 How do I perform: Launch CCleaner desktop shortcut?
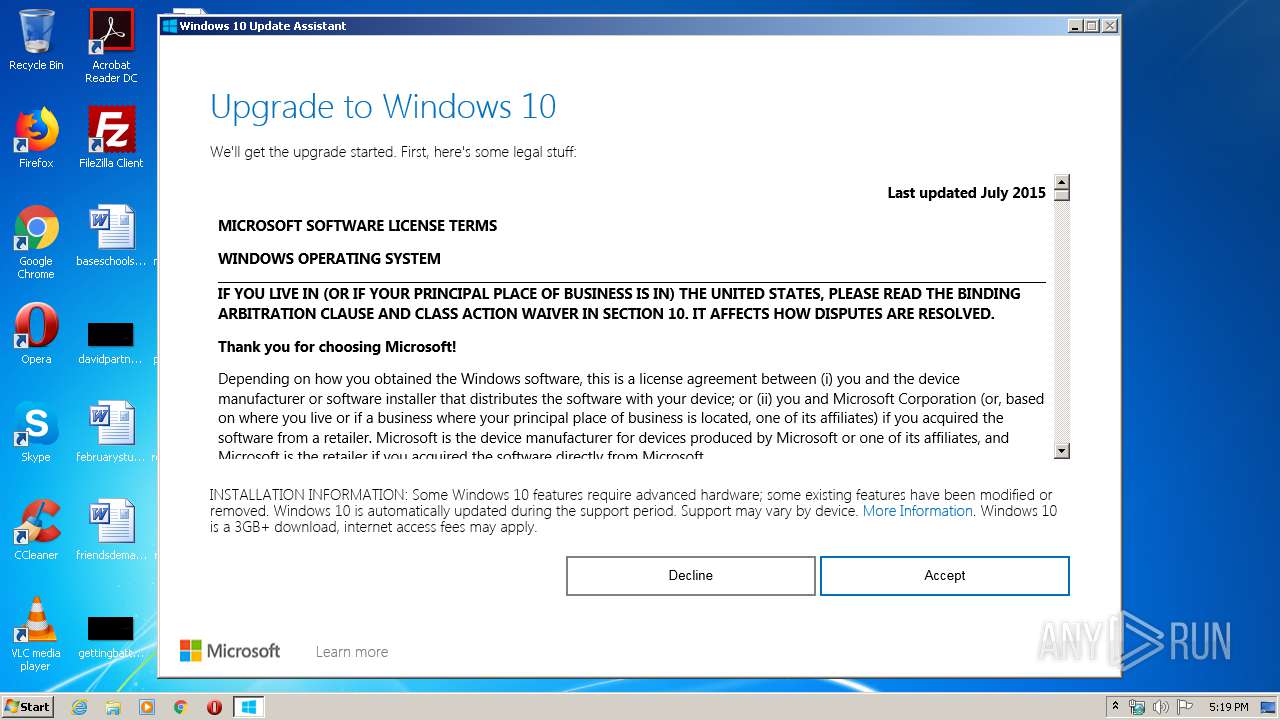36,530
